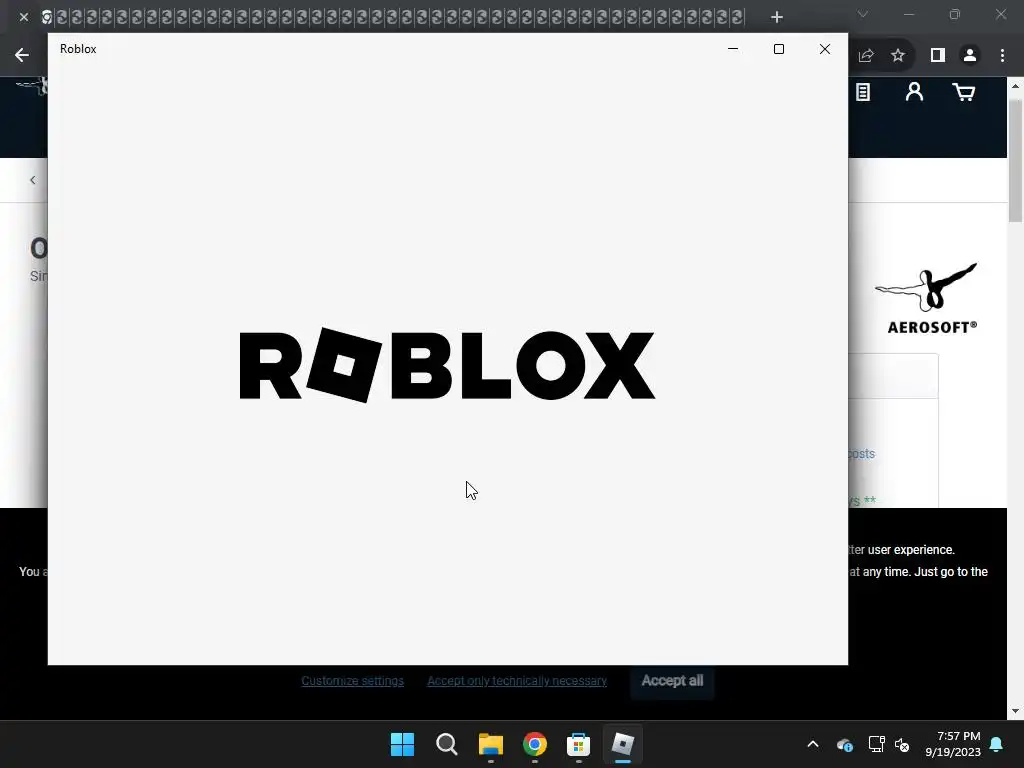Open the OneDrive tray icon
The height and width of the screenshot is (768, 1024).
pyautogui.click(x=844, y=744)
